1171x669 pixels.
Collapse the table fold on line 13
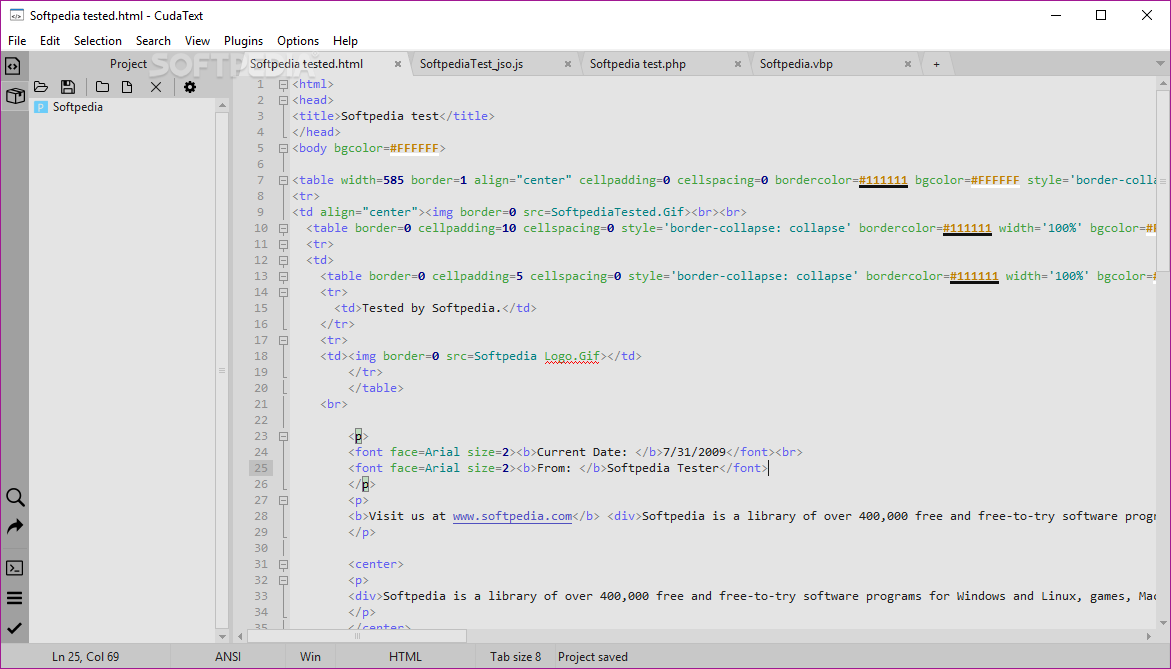pyautogui.click(x=283, y=276)
